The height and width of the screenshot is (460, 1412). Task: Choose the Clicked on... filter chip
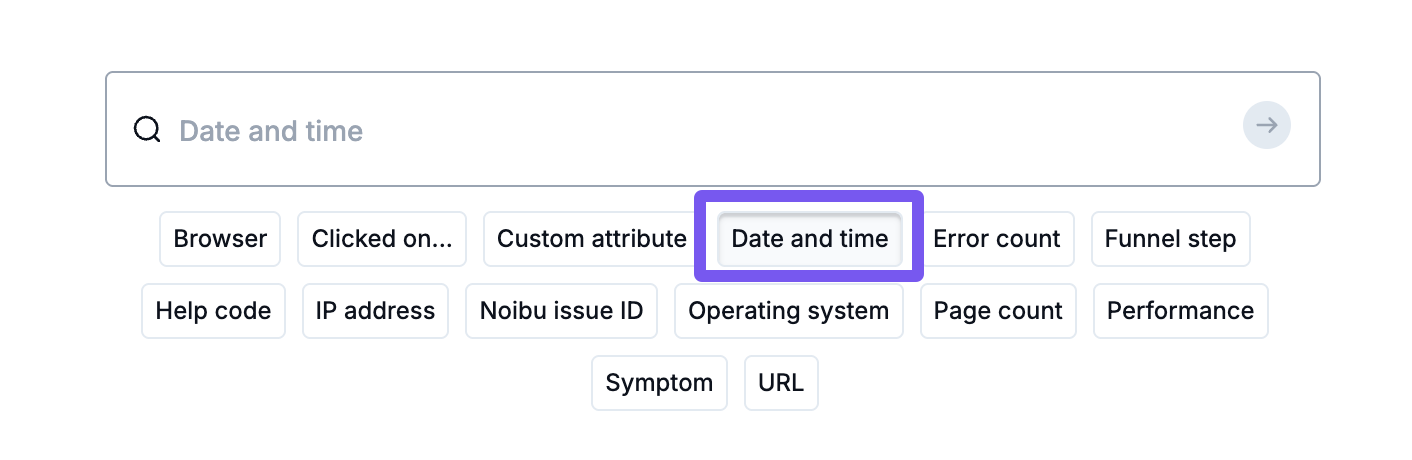click(x=382, y=239)
